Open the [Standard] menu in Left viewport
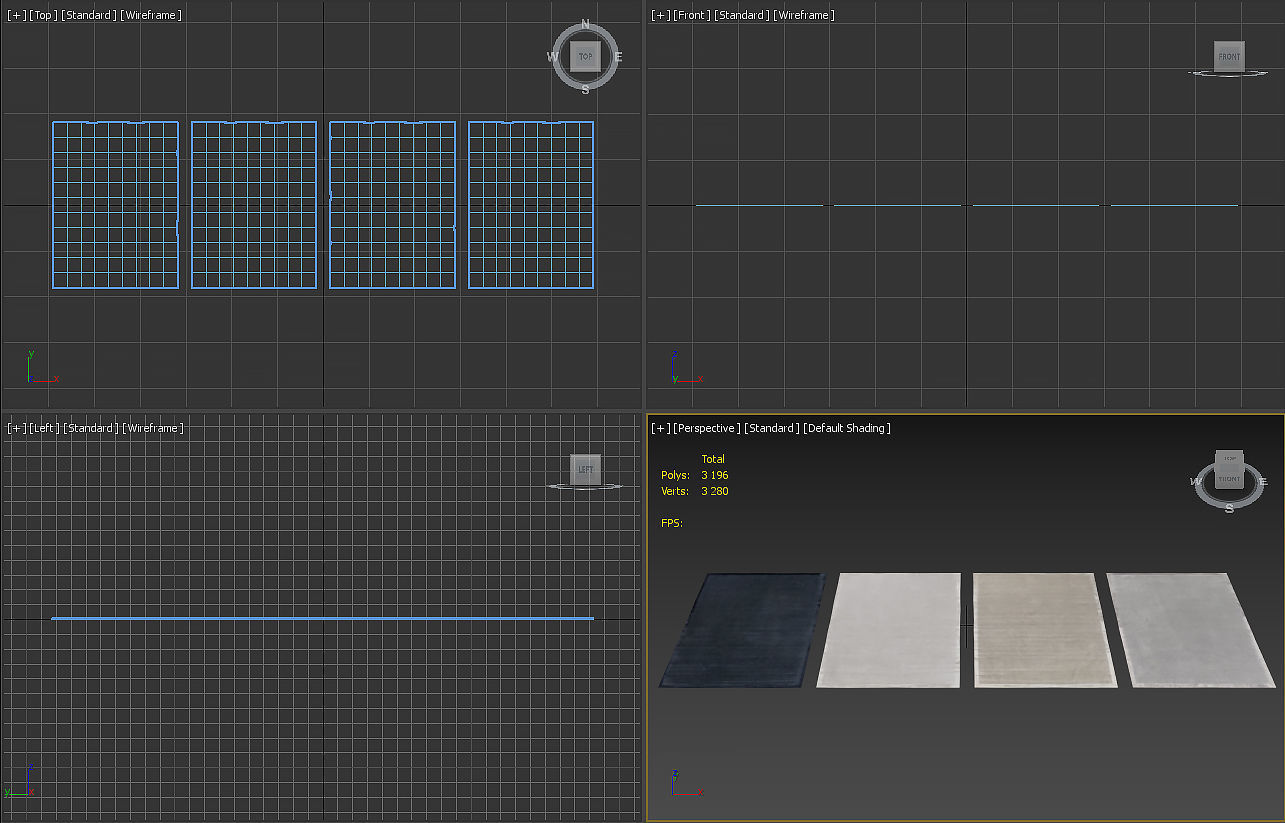The width and height of the screenshot is (1285, 823). [x=89, y=428]
